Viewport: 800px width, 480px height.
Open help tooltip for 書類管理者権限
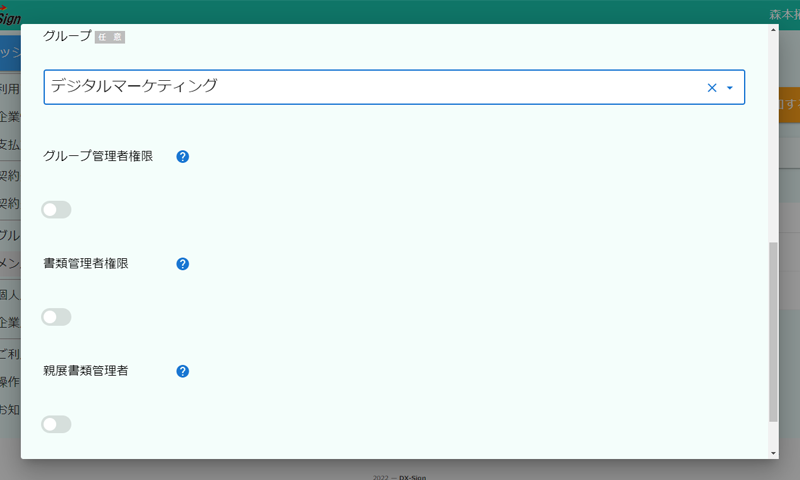[x=183, y=264]
